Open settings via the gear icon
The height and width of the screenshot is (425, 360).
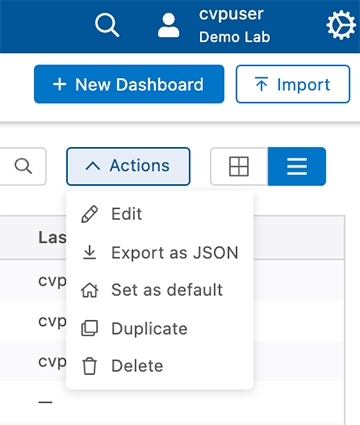[x=341, y=25]
